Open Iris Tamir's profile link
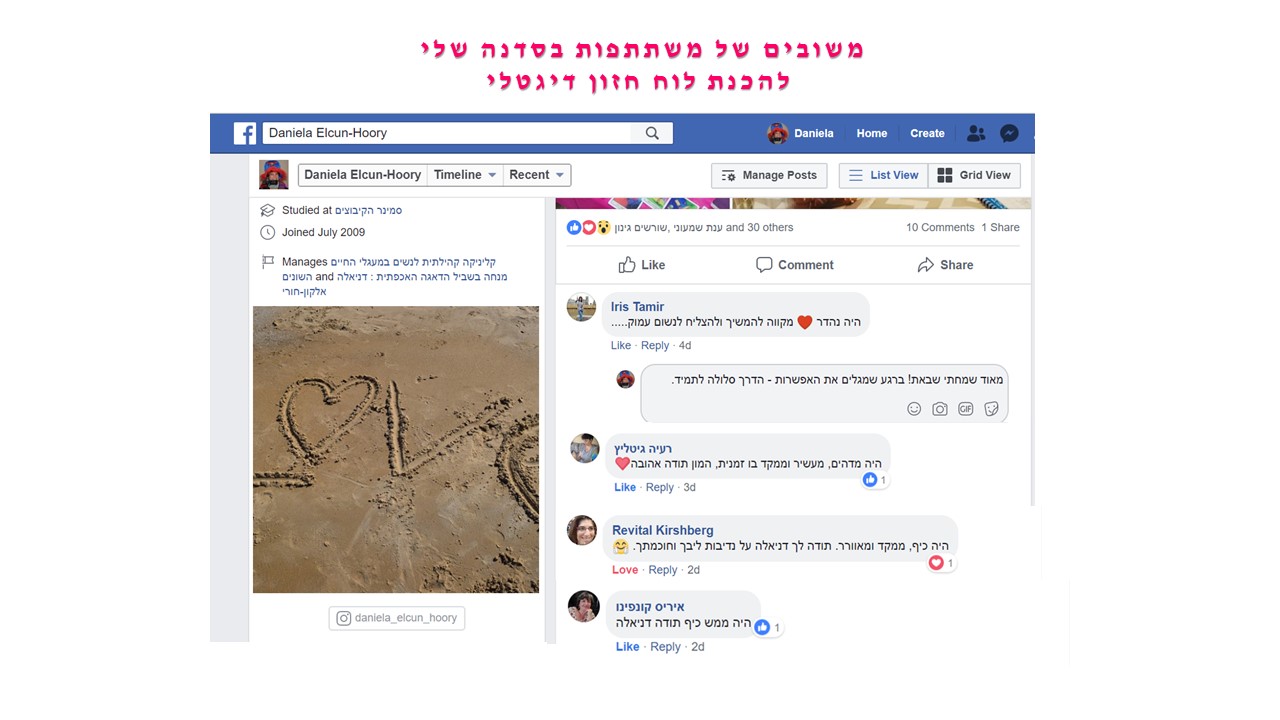1280x720 pixels. coord(637,307)
